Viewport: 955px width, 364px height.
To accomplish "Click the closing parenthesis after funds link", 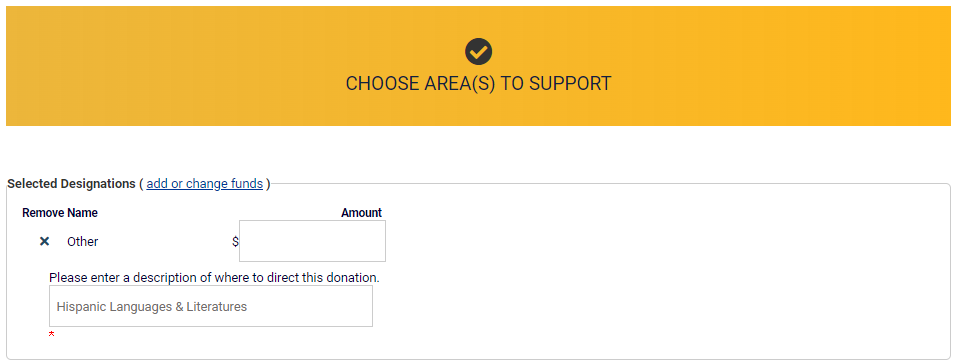I will (x=267, y=184).
